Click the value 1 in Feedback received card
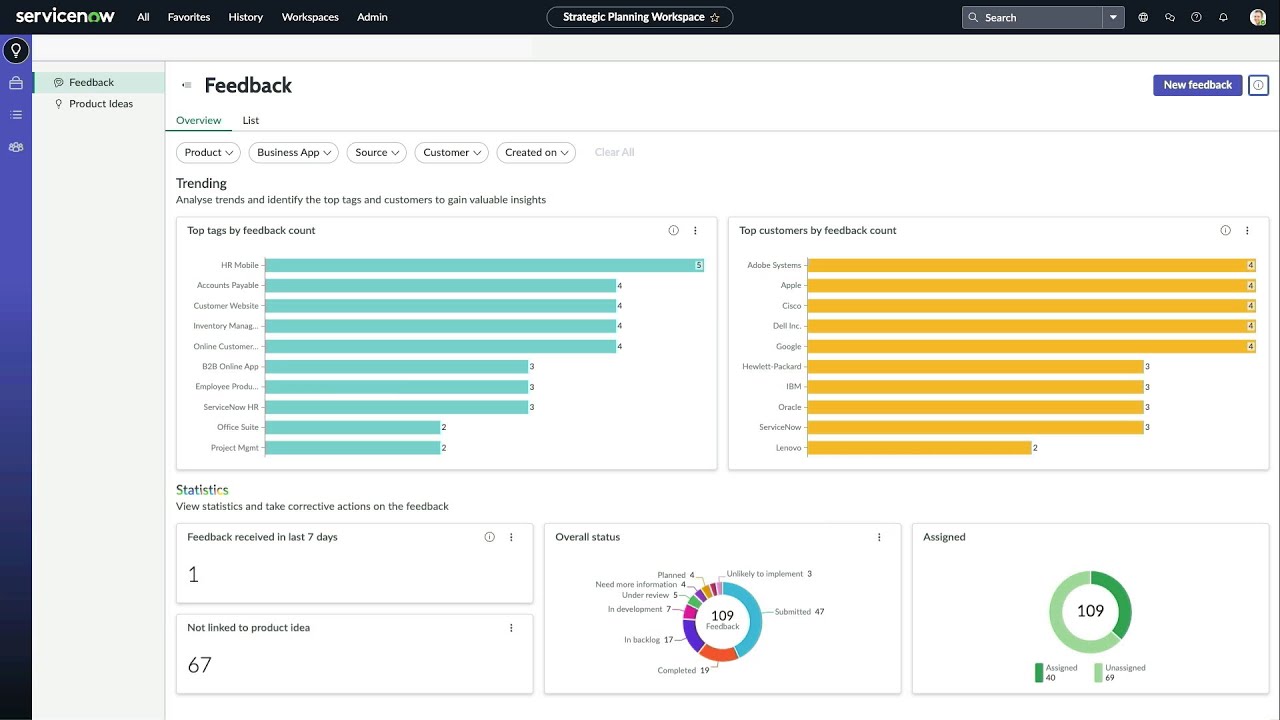 (193, 574)
